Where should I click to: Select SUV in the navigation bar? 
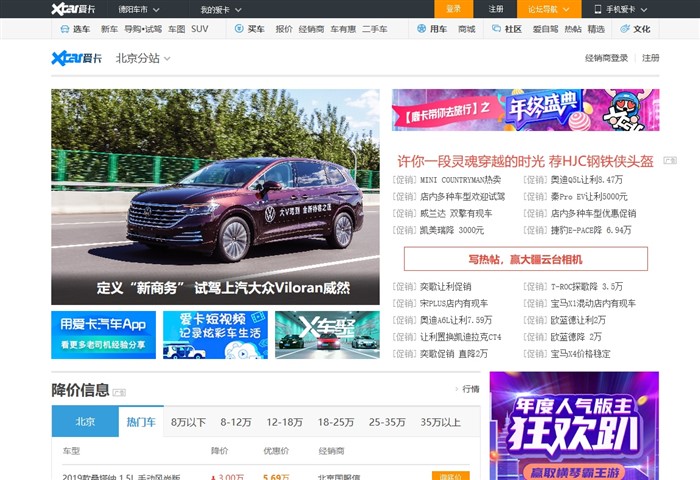(x=200, y=29)
